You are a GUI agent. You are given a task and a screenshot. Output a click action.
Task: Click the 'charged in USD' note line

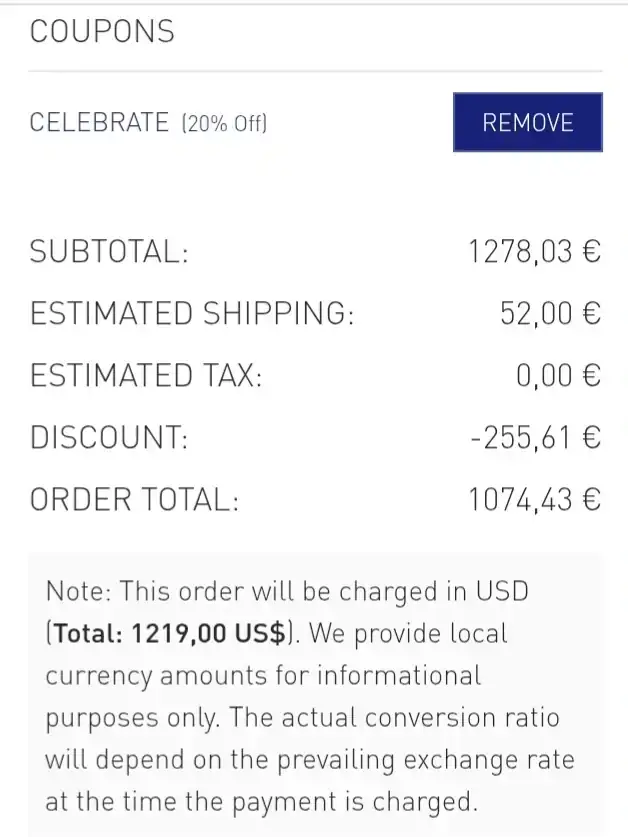point(287,591)
